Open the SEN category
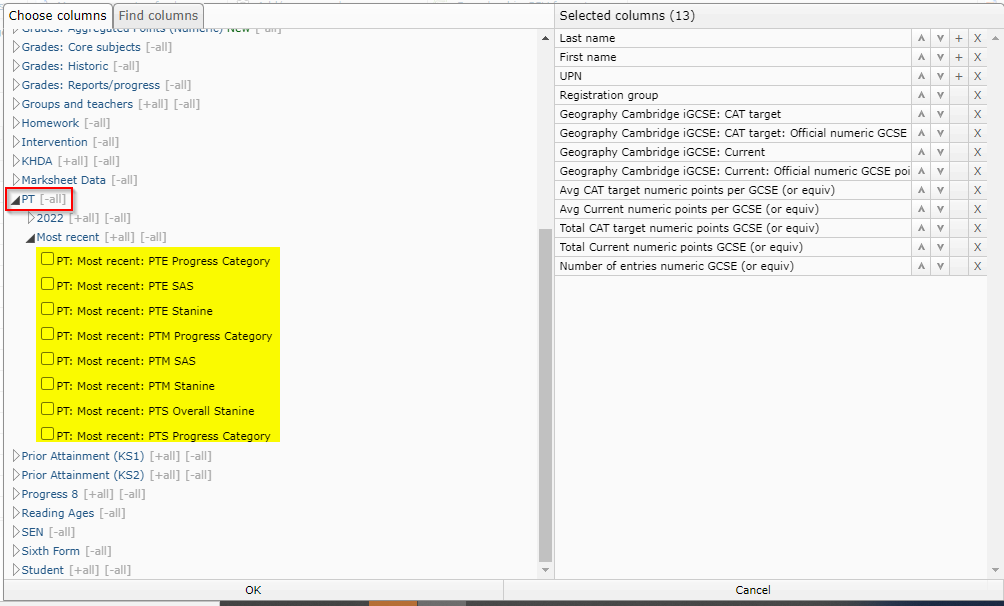Screen dimensions: 1004x606 [33, 532]
